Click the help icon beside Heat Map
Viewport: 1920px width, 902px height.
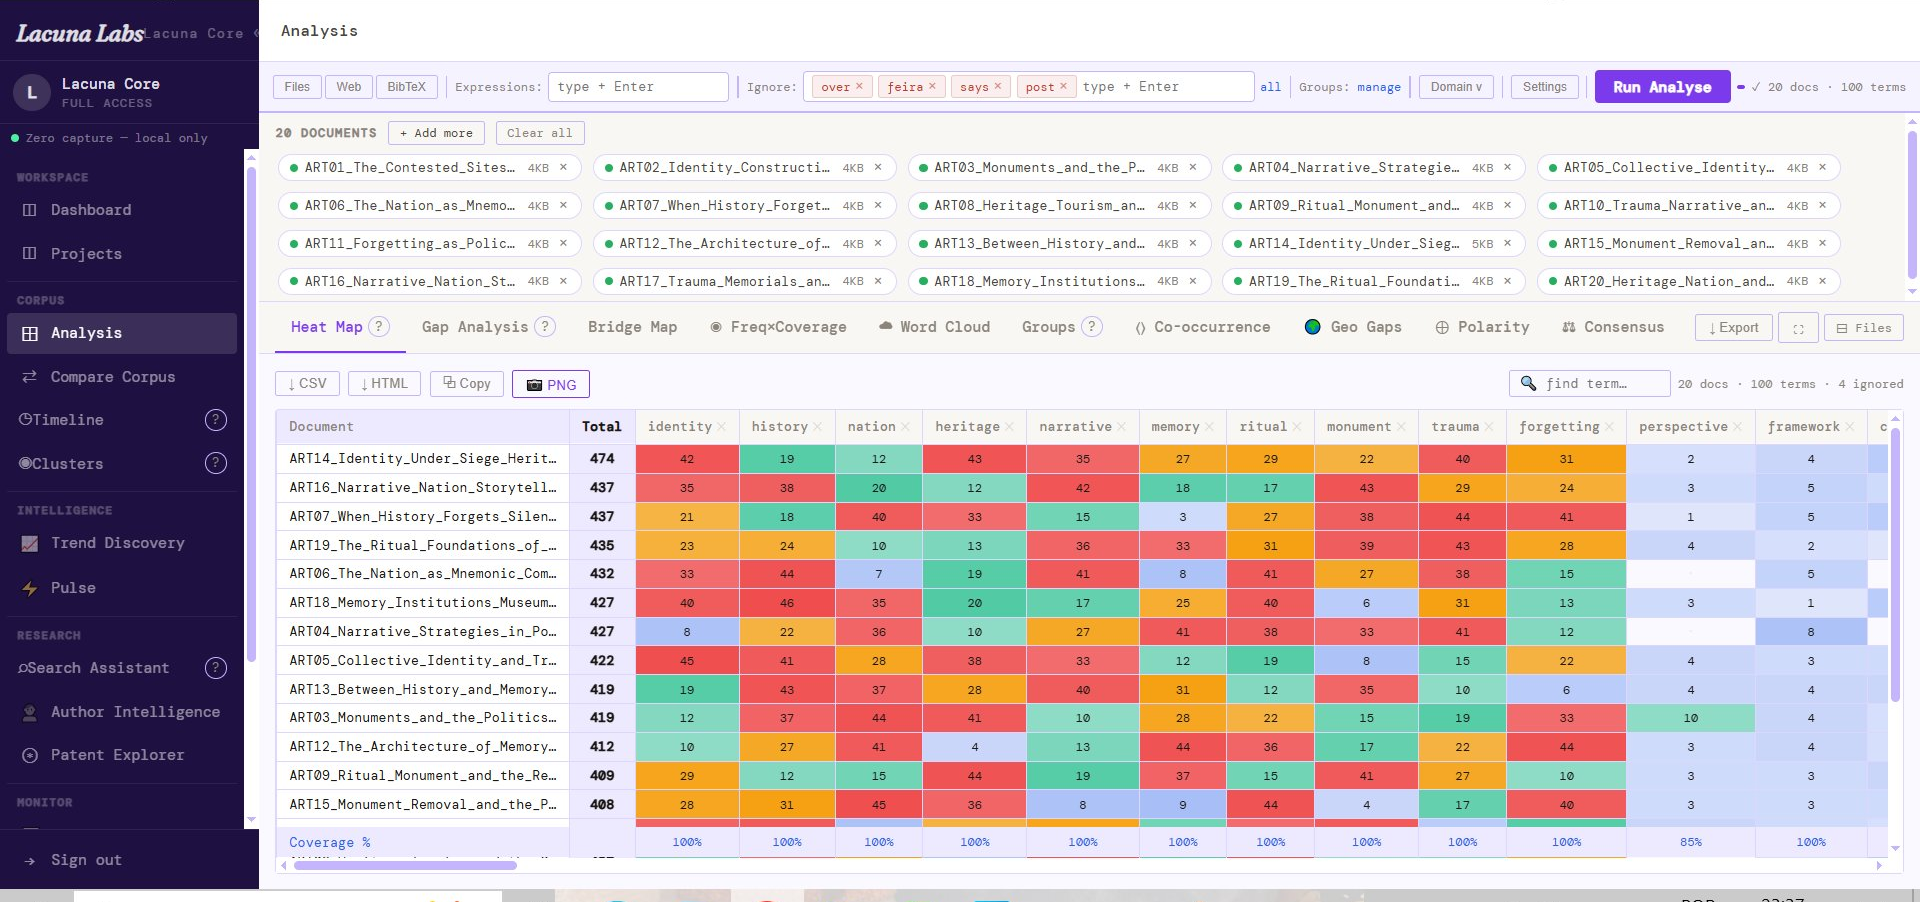pyautogui.click(x=379, y=327)
